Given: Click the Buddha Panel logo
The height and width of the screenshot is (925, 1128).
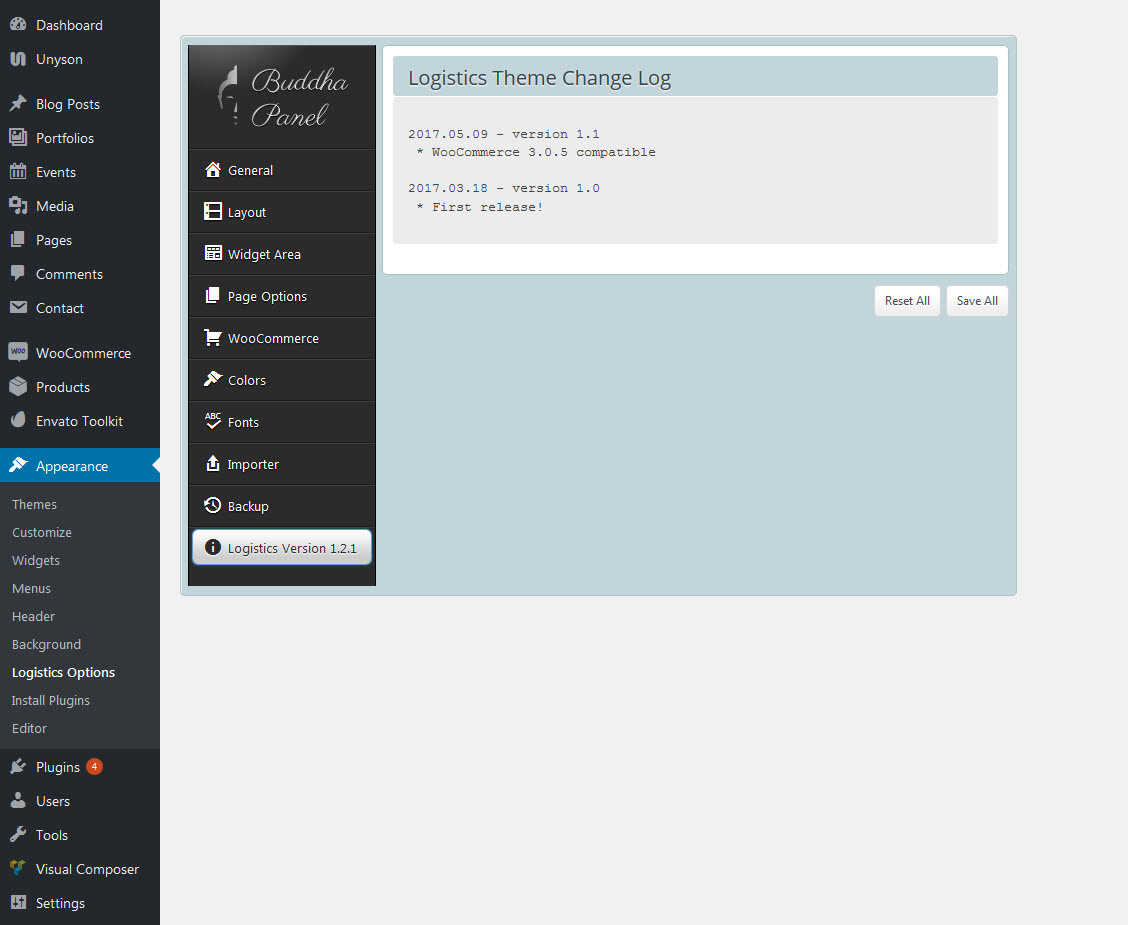Looking at the screenshot, I should click(282, 97).
